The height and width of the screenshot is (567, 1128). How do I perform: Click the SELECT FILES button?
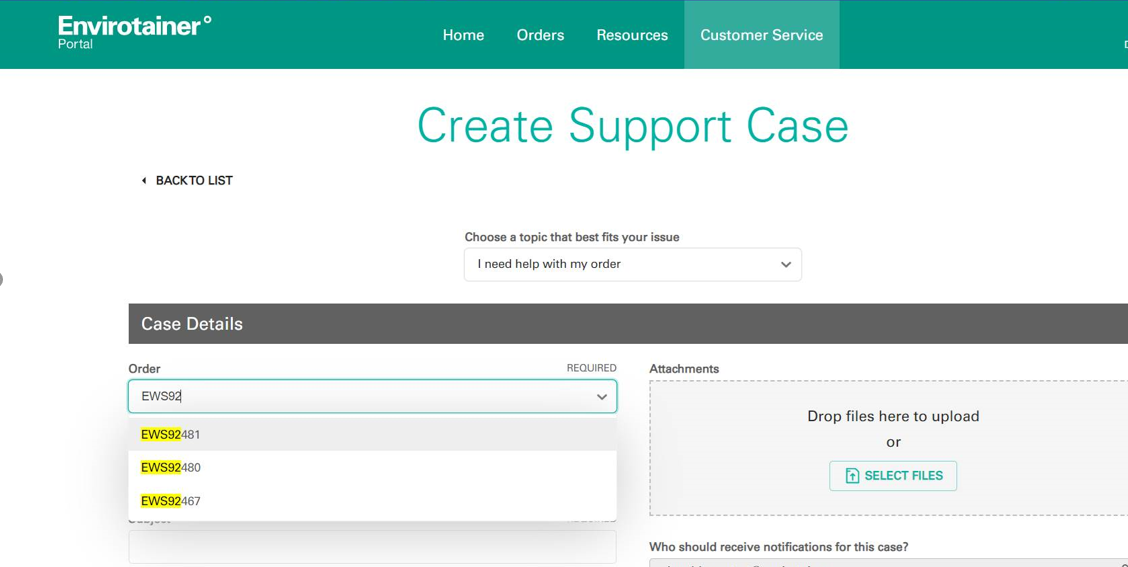[893, 476]
